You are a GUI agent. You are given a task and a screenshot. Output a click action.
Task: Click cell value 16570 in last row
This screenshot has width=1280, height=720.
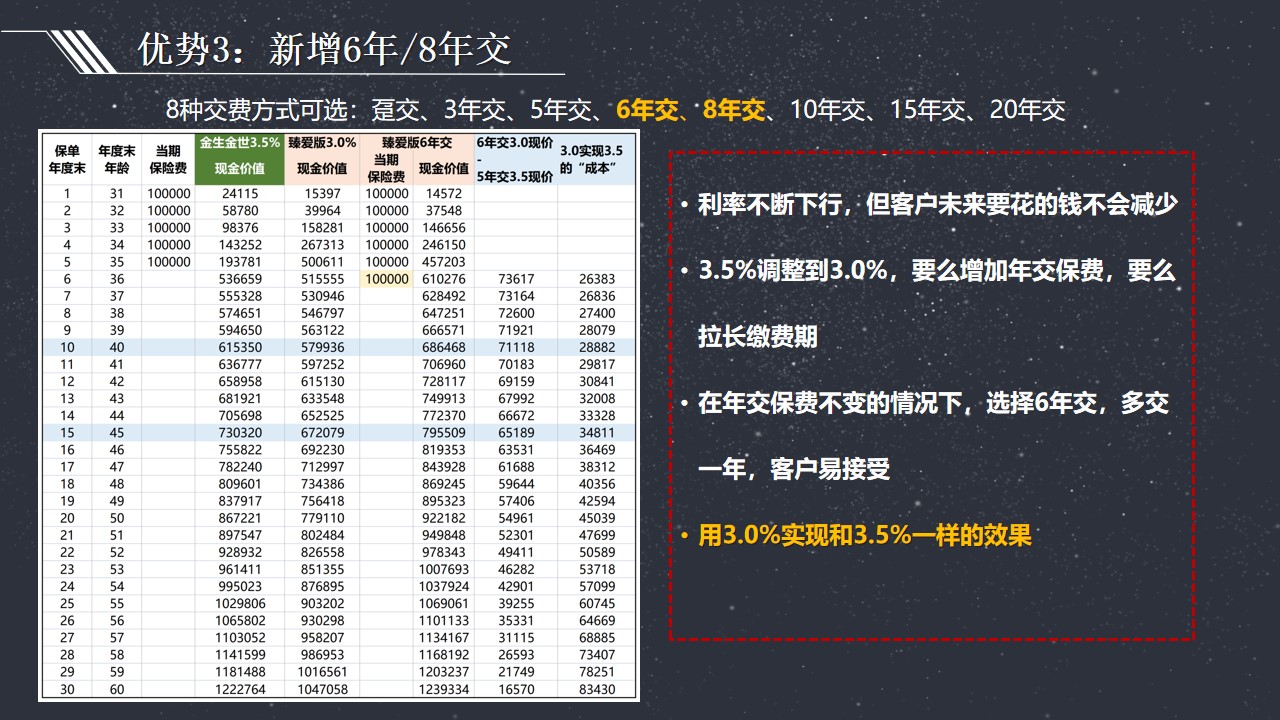(x=516, y=689)
